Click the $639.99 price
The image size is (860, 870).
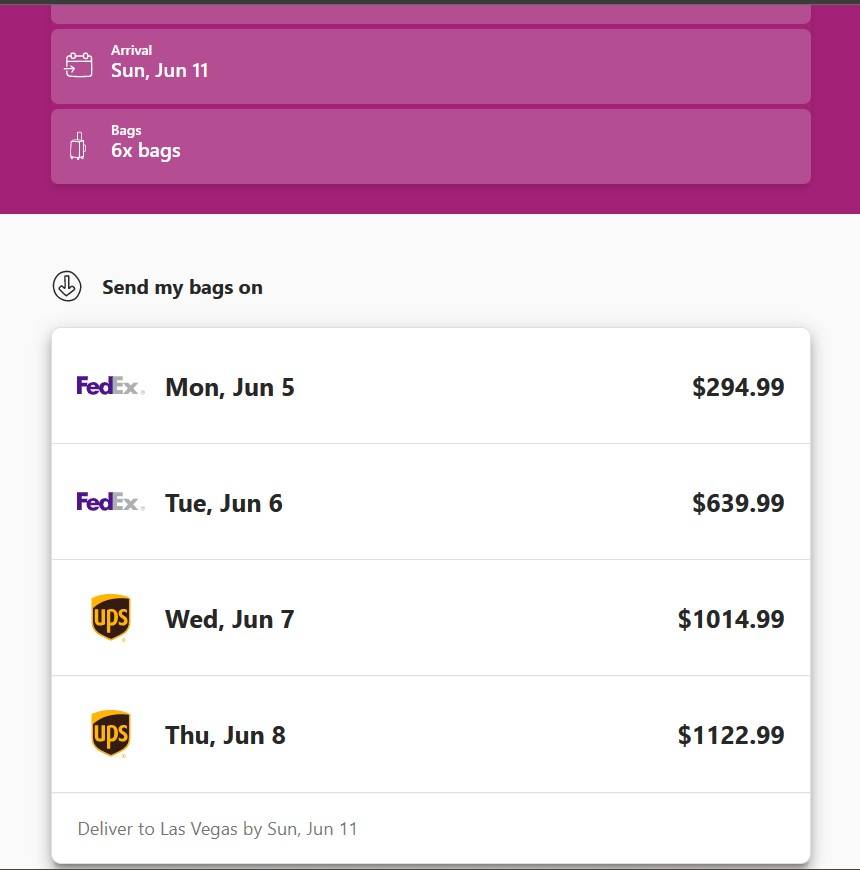[738, 503]
